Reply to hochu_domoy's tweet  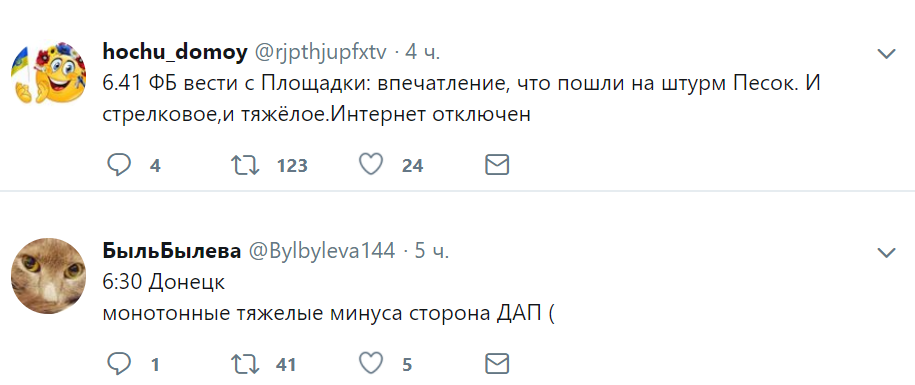click(x=119, y=166)
